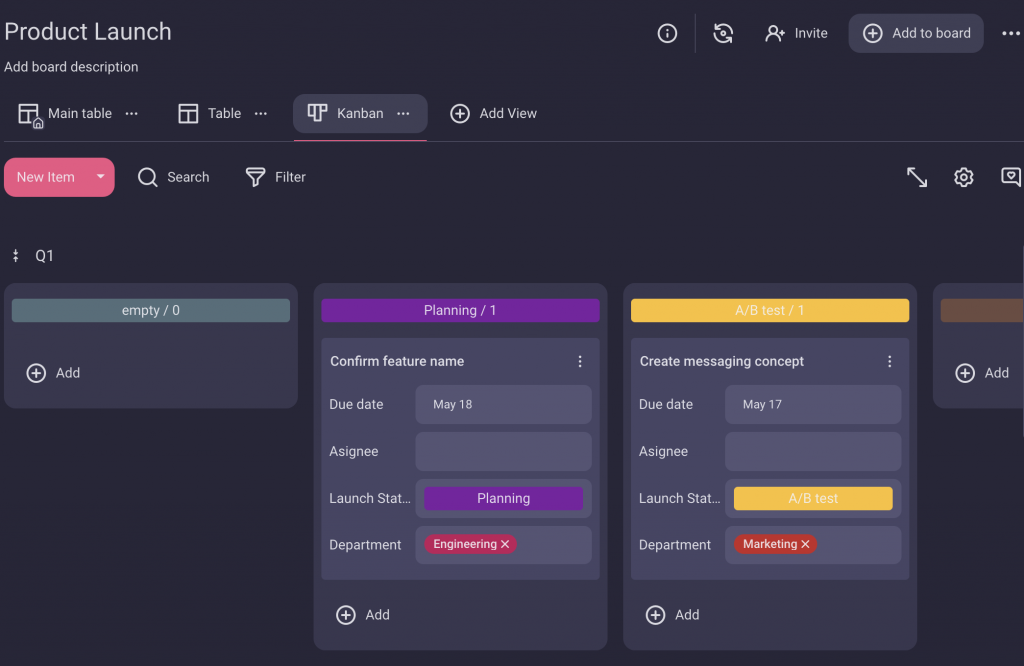Screen dimensions: 1024x666
Task: Click the Add to board button
Action: pyautogui.click(x=916, y=33)
